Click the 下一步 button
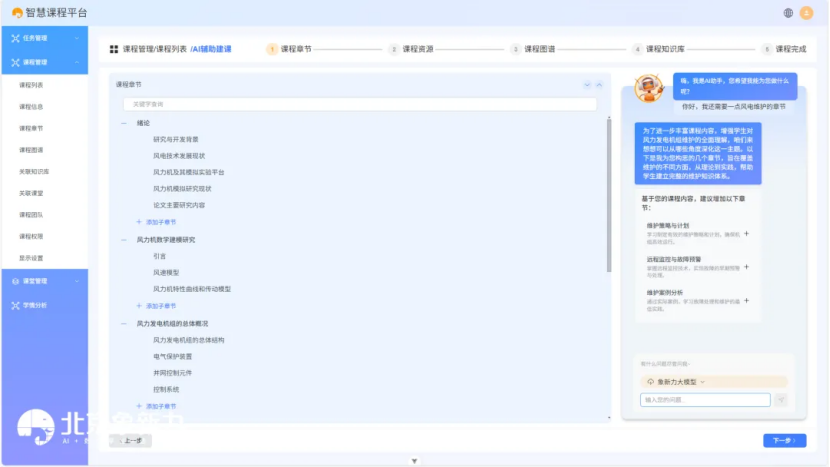The image size is (830, 467). (x=784, y=440)
